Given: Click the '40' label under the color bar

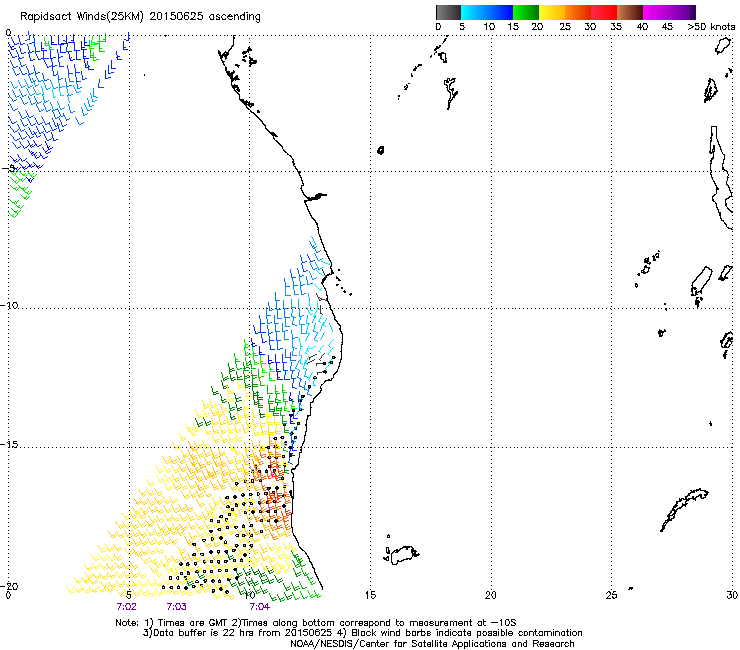Looking at the screenshot, I should click(x=642, y=27).
